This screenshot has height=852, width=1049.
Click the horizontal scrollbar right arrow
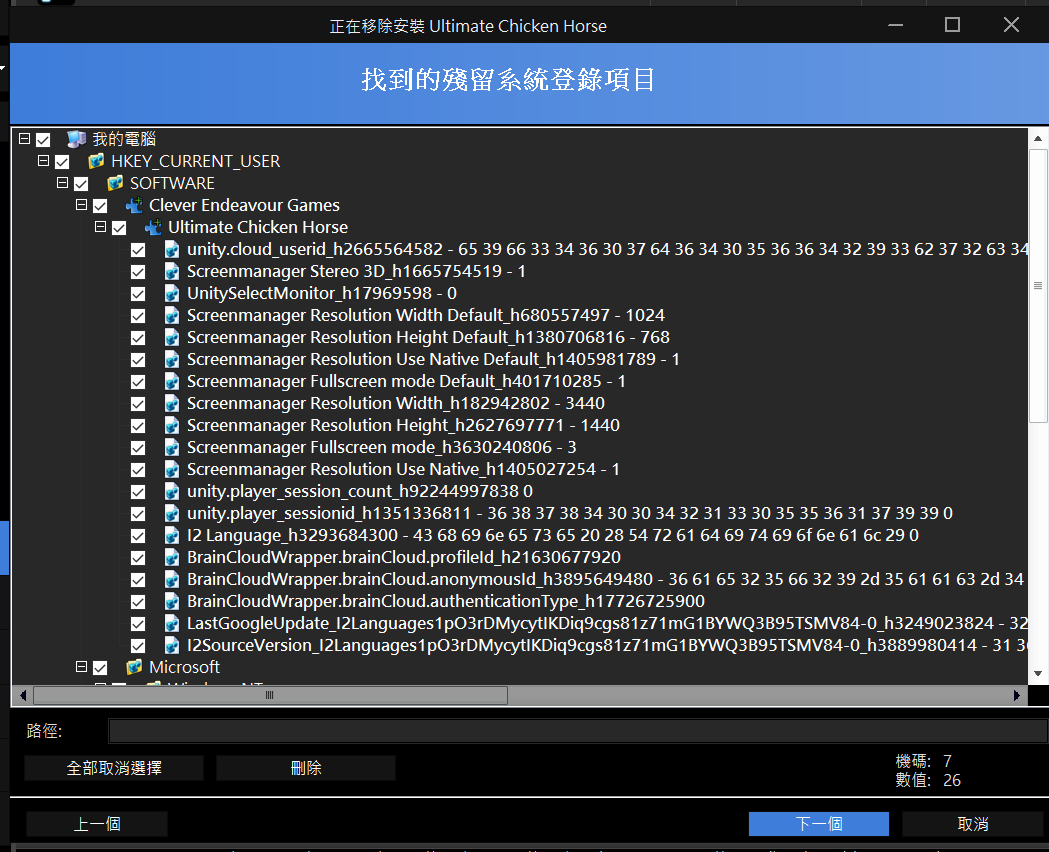1018,695
